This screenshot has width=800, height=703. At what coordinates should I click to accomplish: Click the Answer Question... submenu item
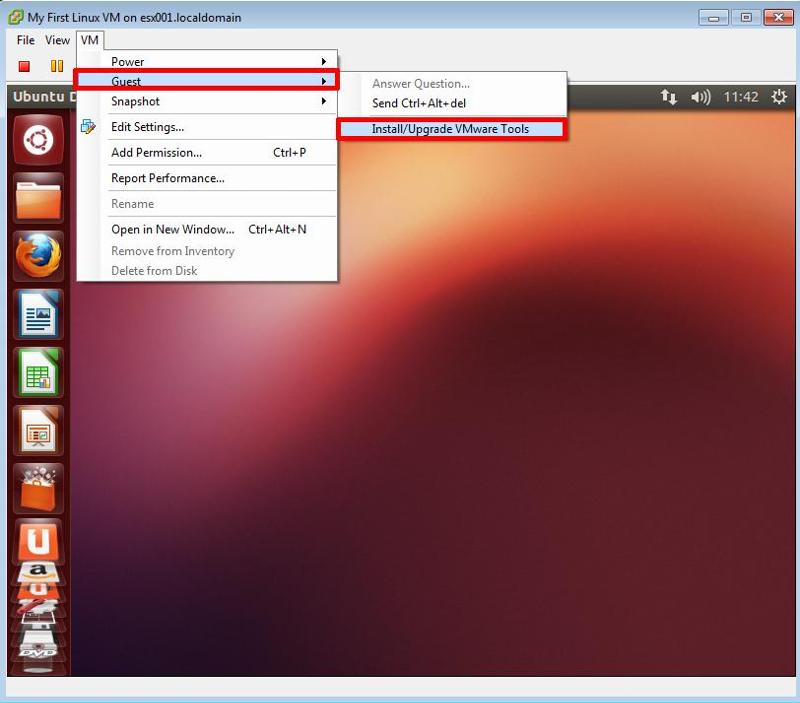click(x=452, y=84)
